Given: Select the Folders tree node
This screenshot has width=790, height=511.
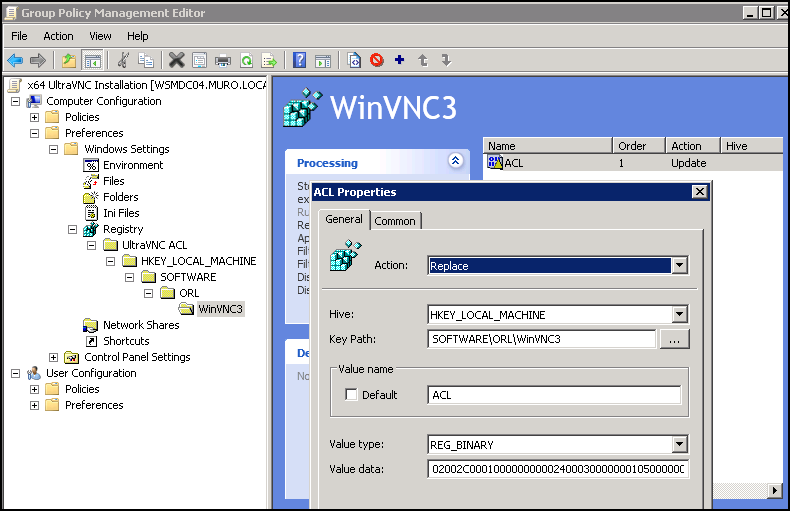Looking at the screenshot, I should point(121,197).
